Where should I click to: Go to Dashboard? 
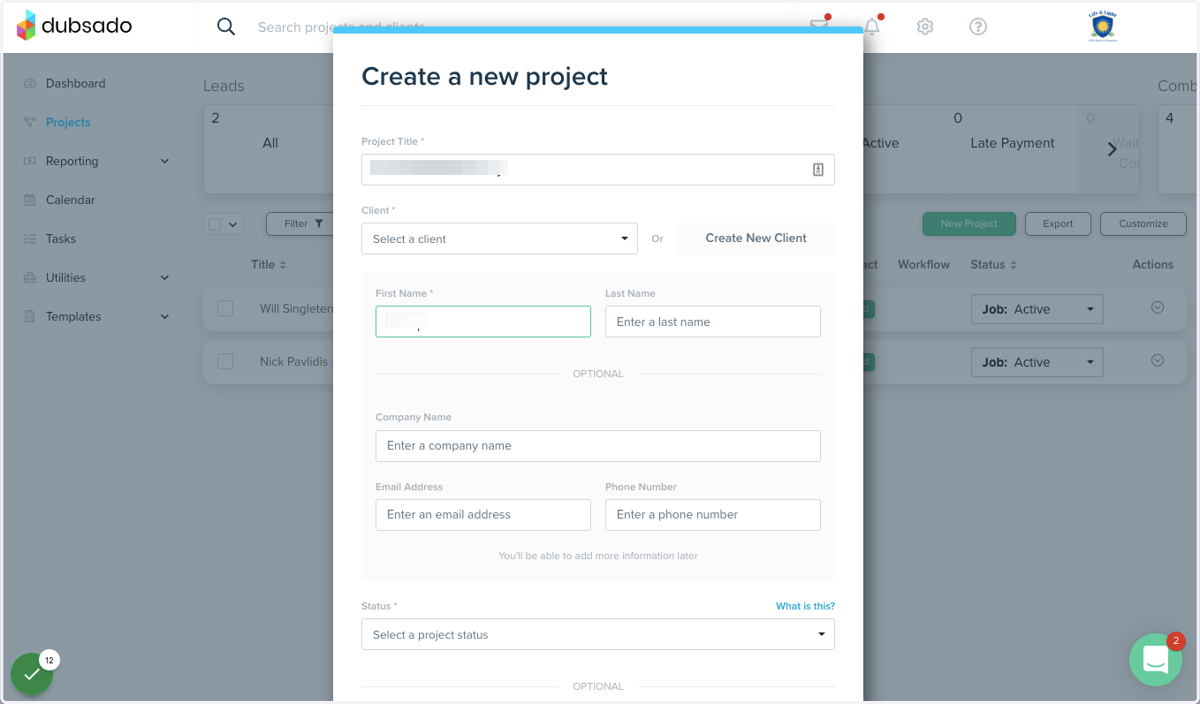(75, 84)
